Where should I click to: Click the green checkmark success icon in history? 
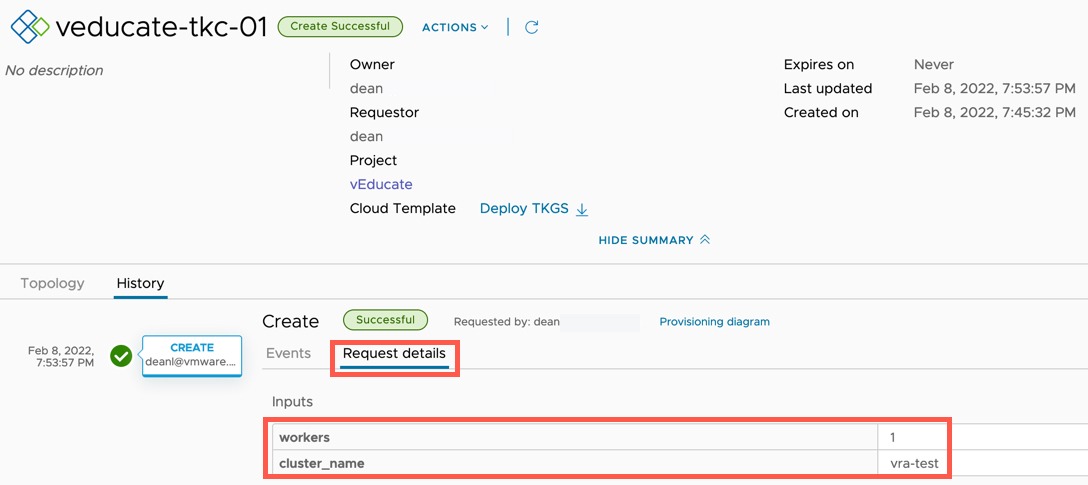(121, 356)
